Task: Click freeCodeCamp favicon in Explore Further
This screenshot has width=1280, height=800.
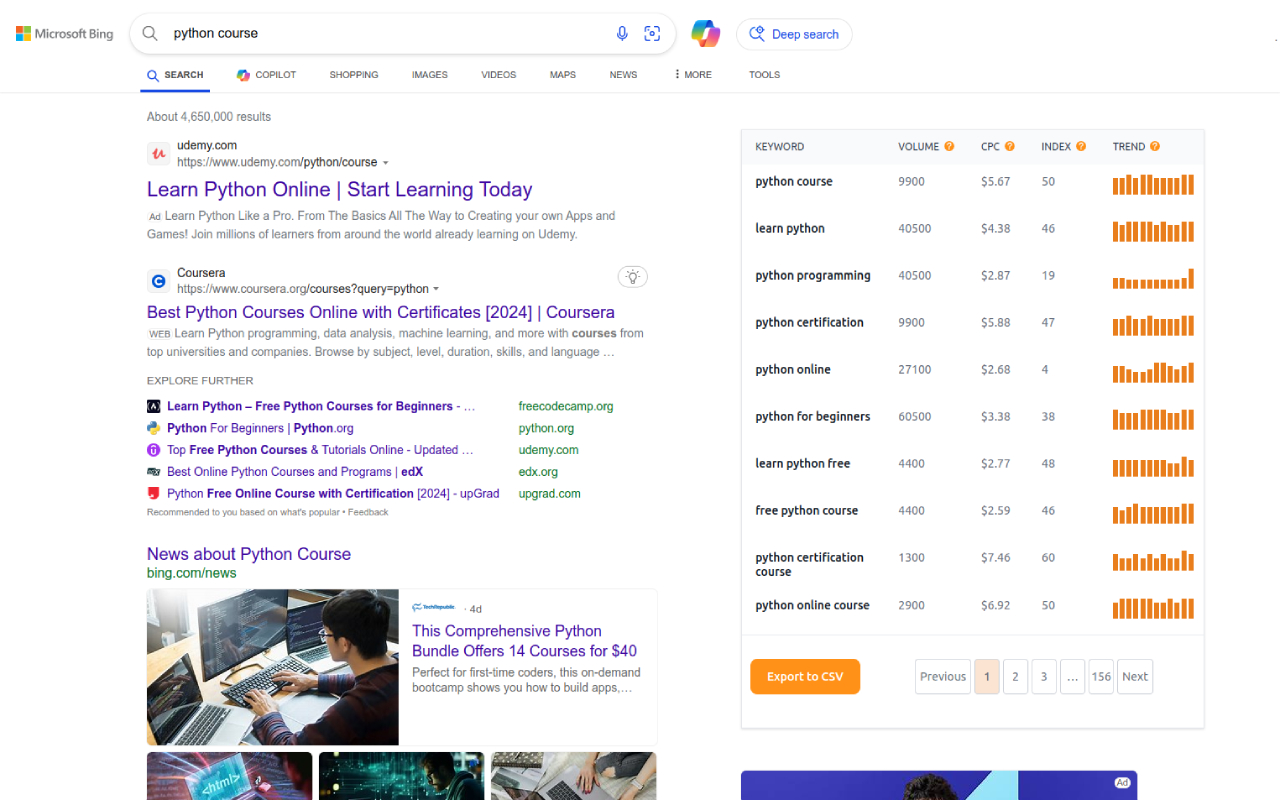Action: [x=154, y=407]
